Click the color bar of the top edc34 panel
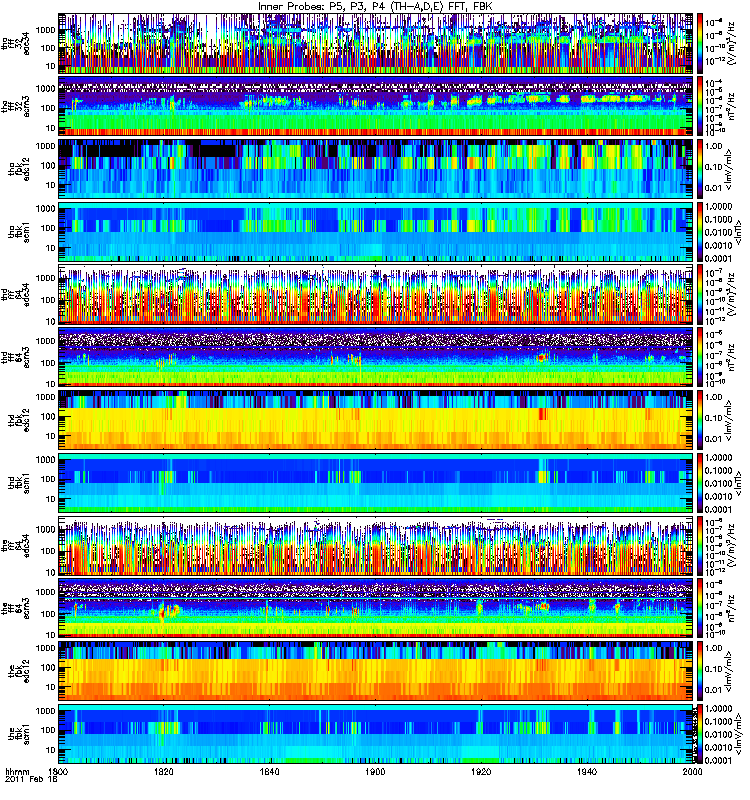The height and width of the screenshot is (800, 750). click(701, 43)
